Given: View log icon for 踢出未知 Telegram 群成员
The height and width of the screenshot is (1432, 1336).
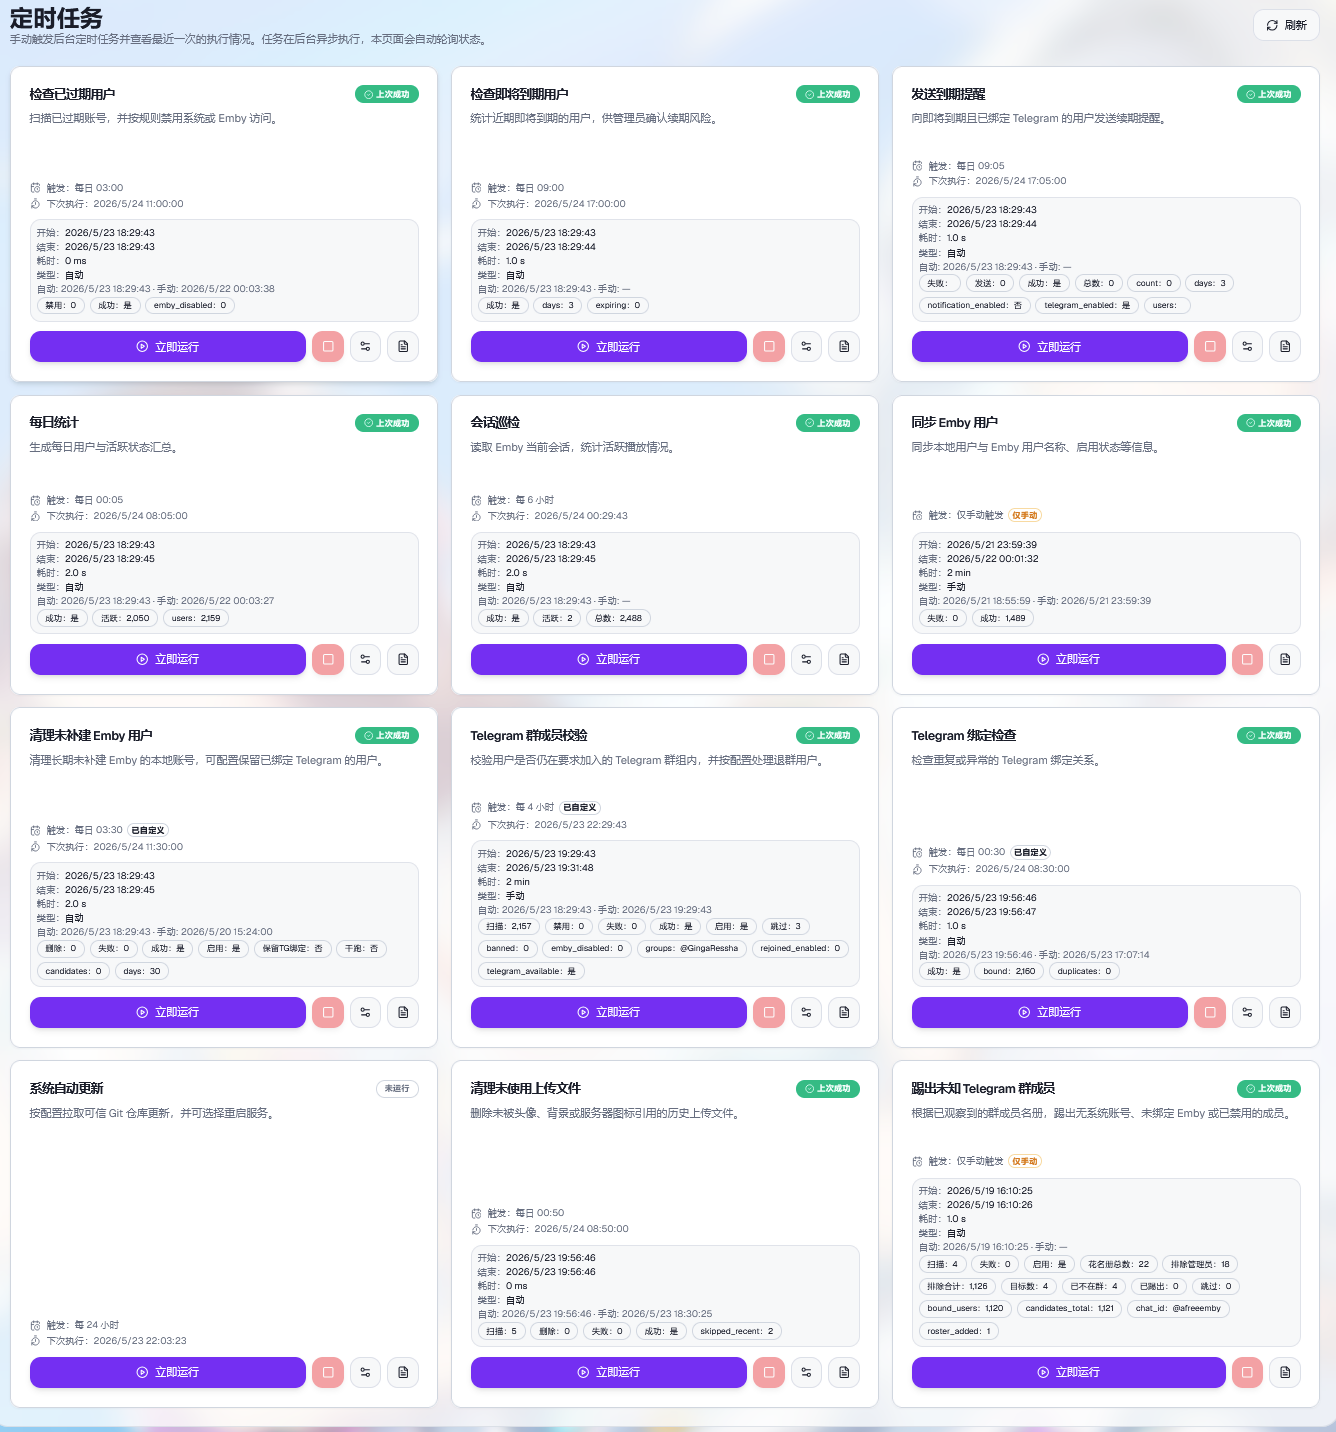Looking at the screenshot, I should [x=1285, y=1372].
